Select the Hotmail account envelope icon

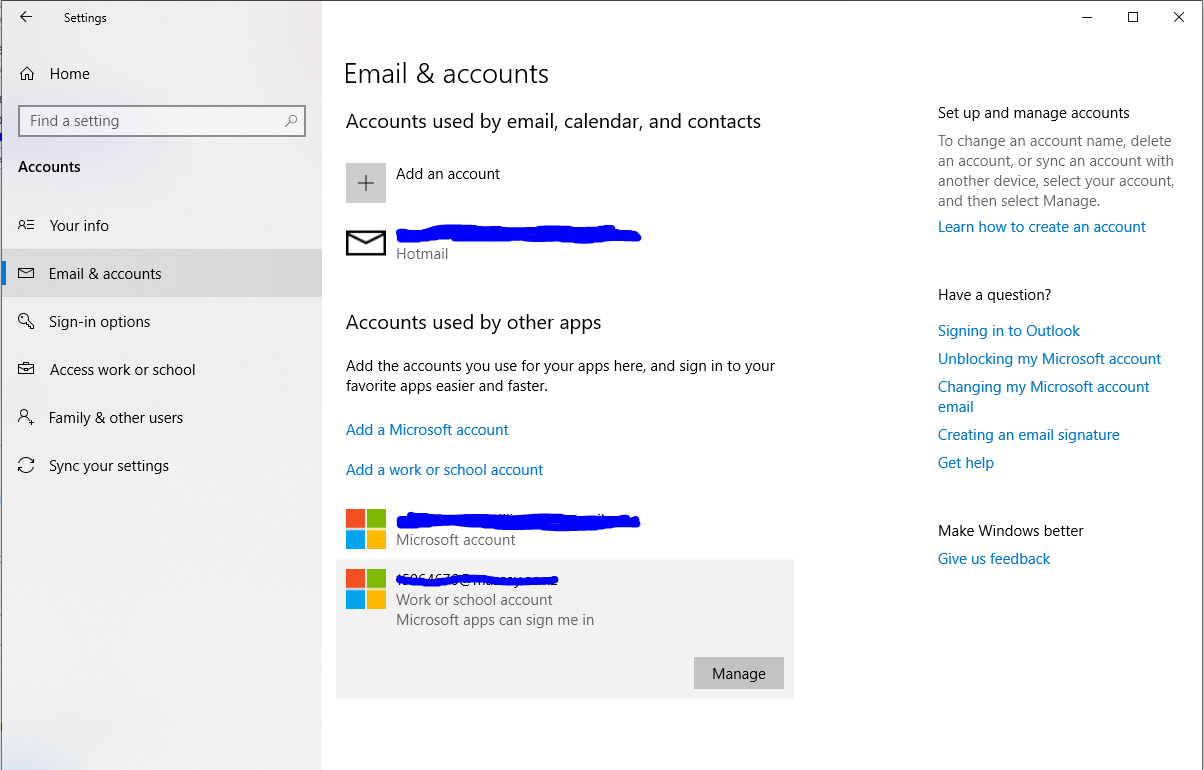[x=366, y=243]
